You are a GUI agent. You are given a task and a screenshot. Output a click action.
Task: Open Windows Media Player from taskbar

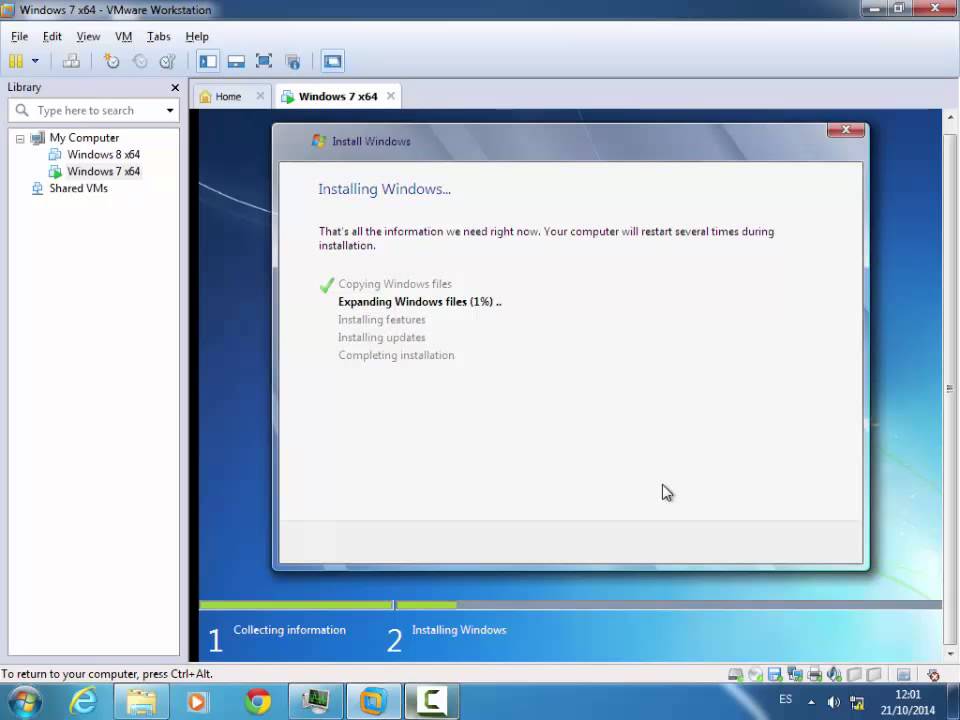(197, 702)
